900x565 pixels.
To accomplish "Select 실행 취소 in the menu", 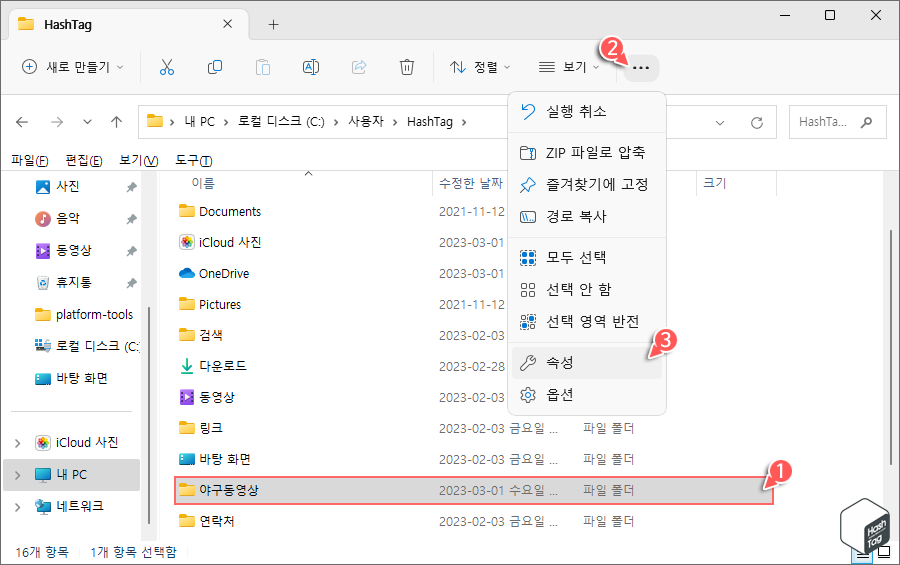I will (587, 111).
